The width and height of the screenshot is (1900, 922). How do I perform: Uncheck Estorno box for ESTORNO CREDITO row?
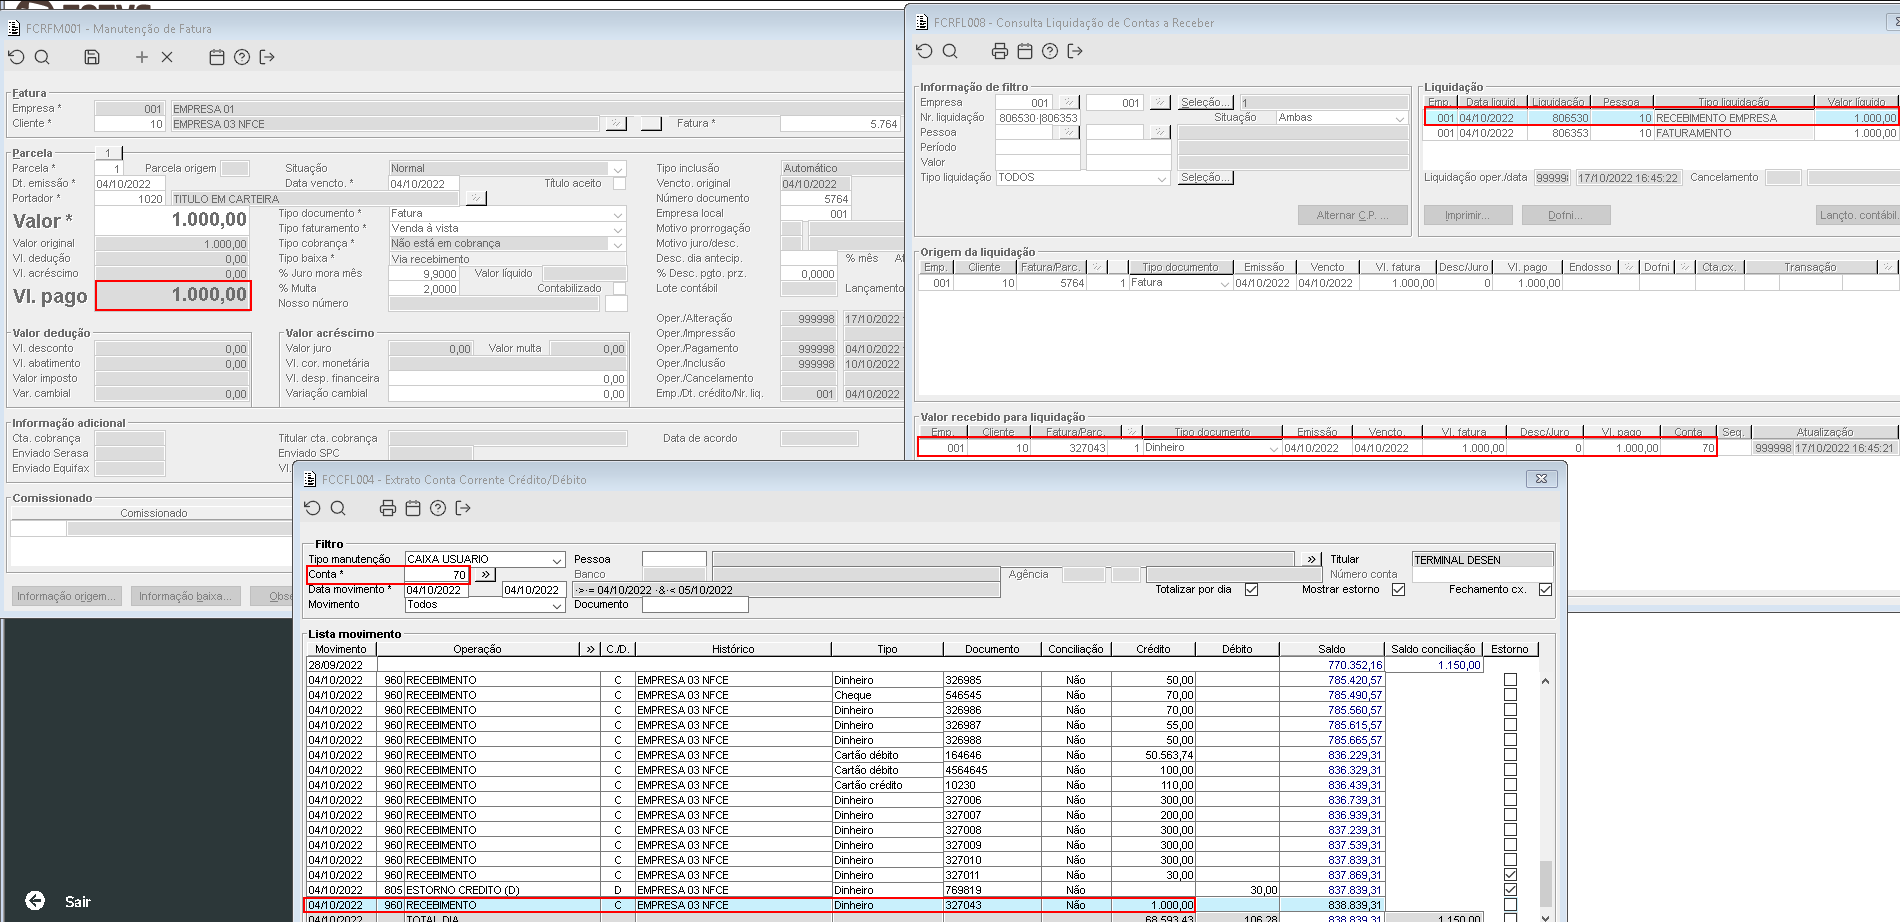(1510, 890)
